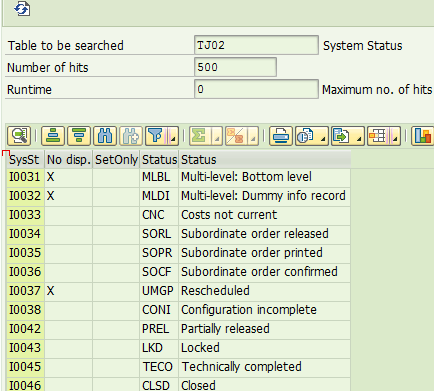This screenshot has height=391, width=434.
Task: Select the SetOnly column header
Action: [x=116, y=160]
